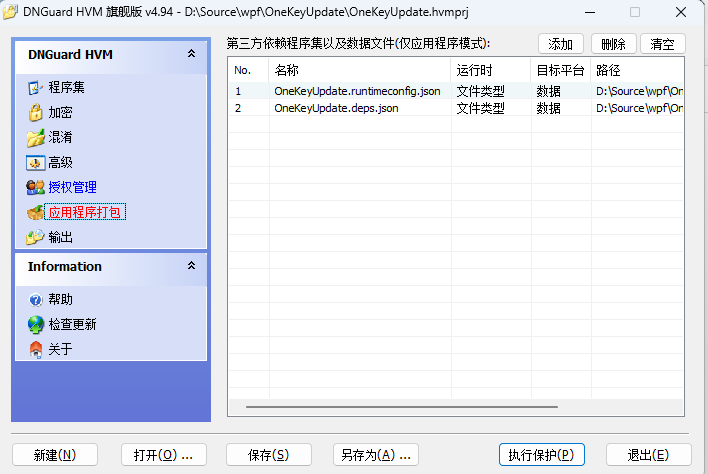Click the 加密 padlock icon
This screenshot has width=708, height=474.
click(x=35, y=112)
